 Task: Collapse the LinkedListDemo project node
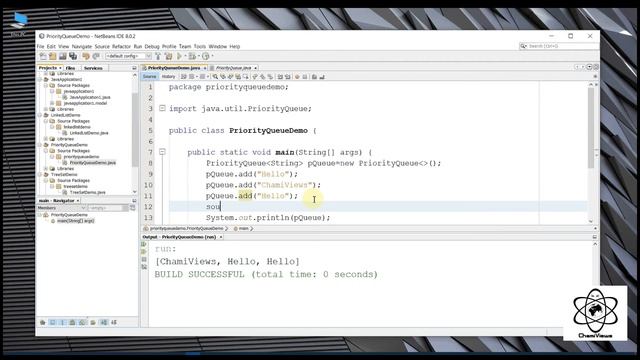pos(40,115)
